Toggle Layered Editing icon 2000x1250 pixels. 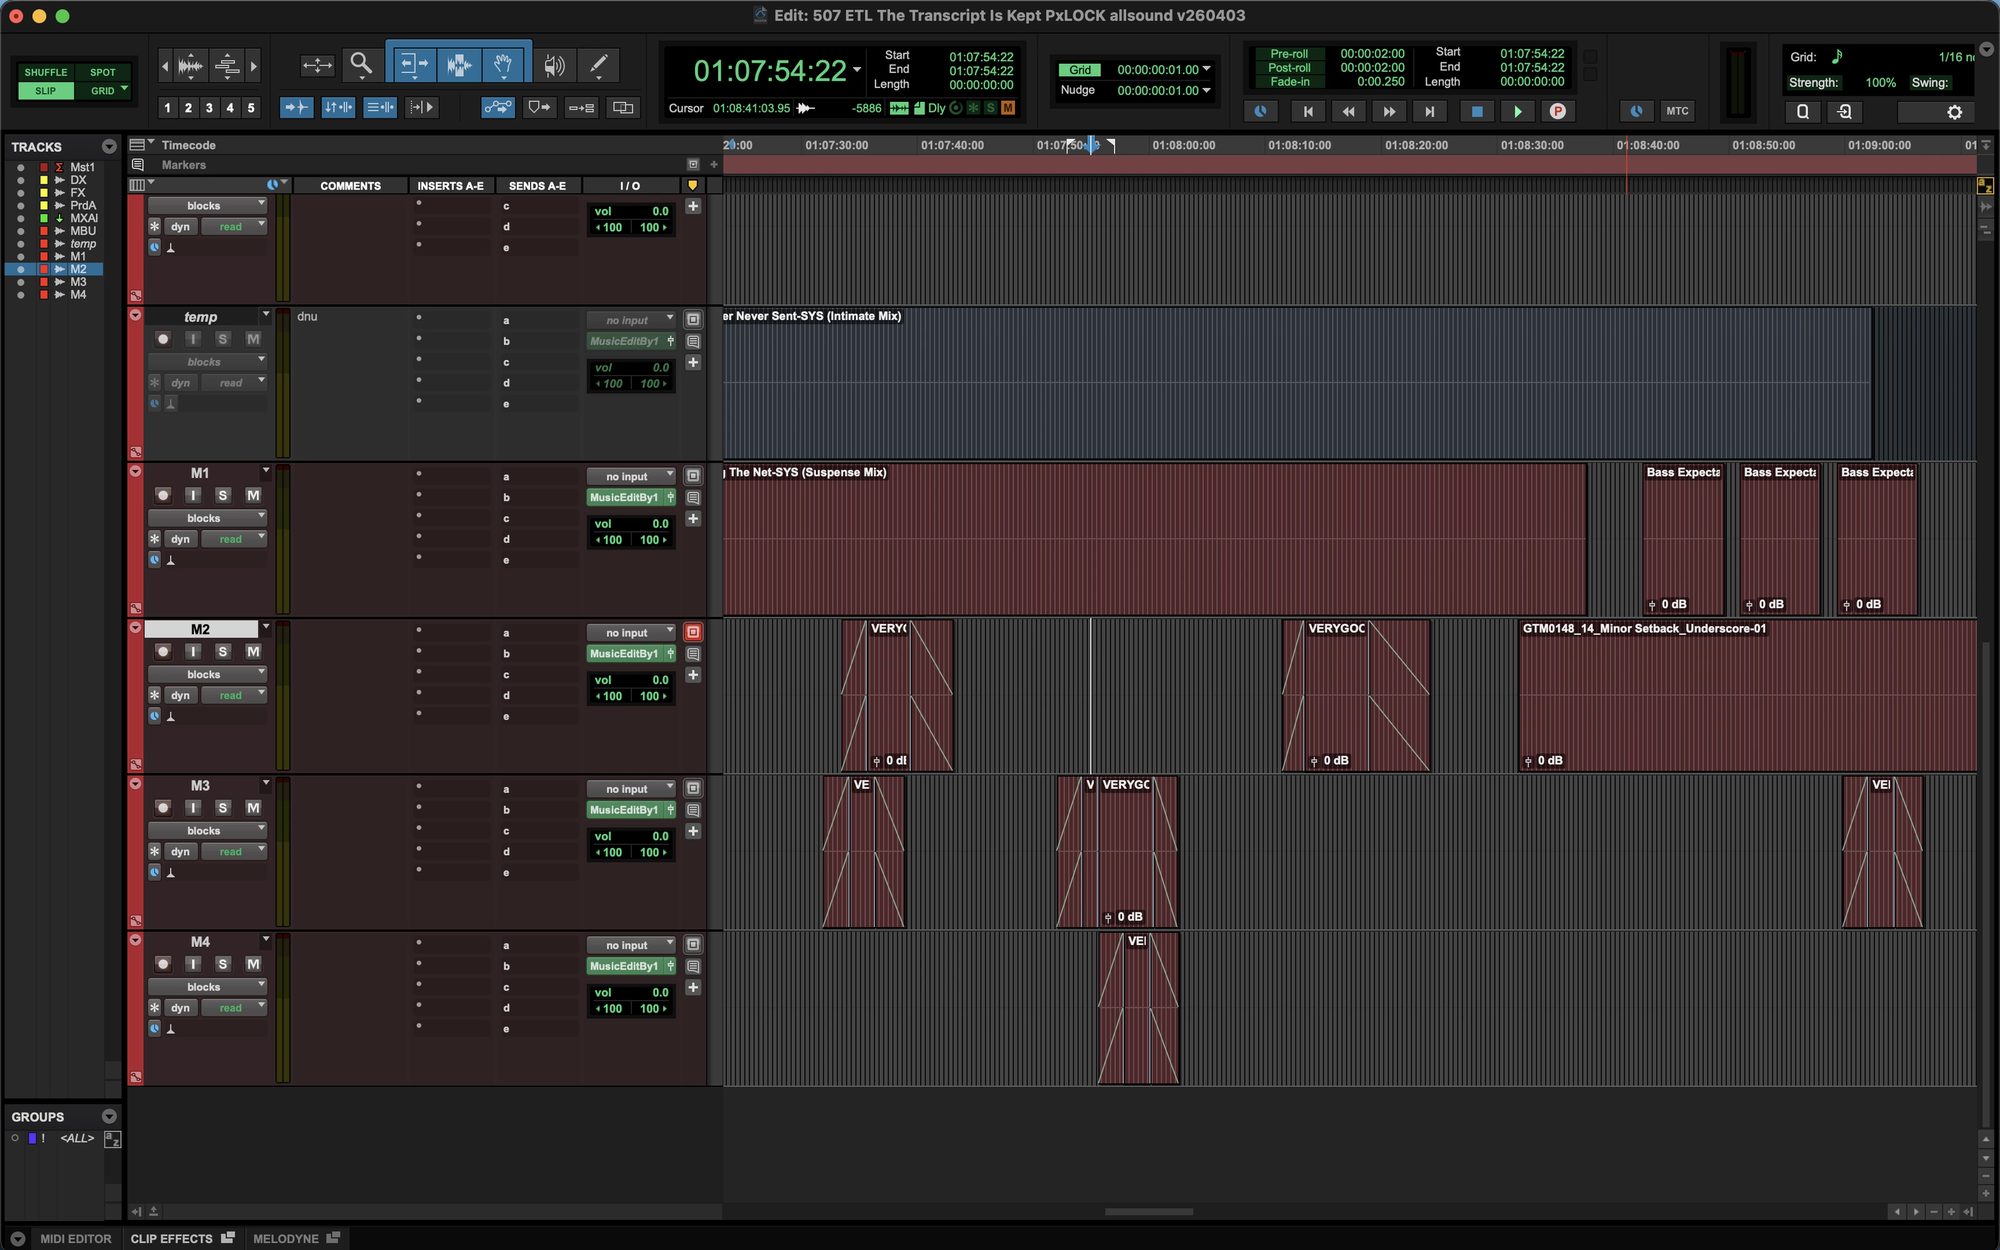623,107
